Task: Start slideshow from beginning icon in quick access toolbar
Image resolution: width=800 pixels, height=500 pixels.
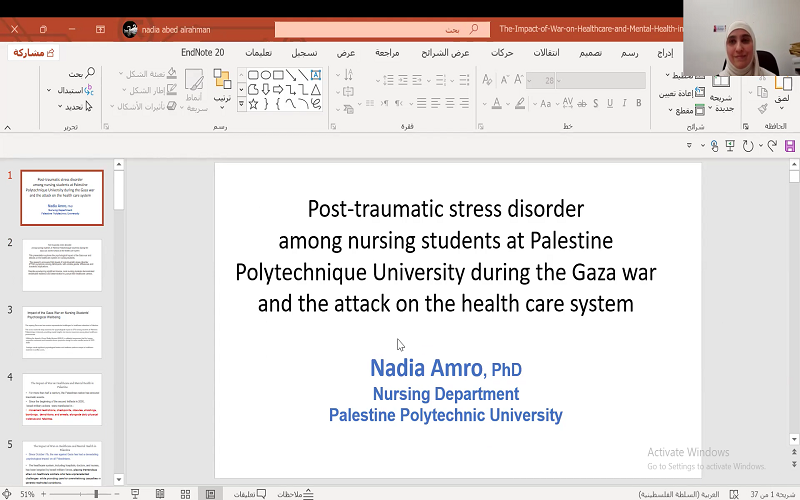Action: 729,146
